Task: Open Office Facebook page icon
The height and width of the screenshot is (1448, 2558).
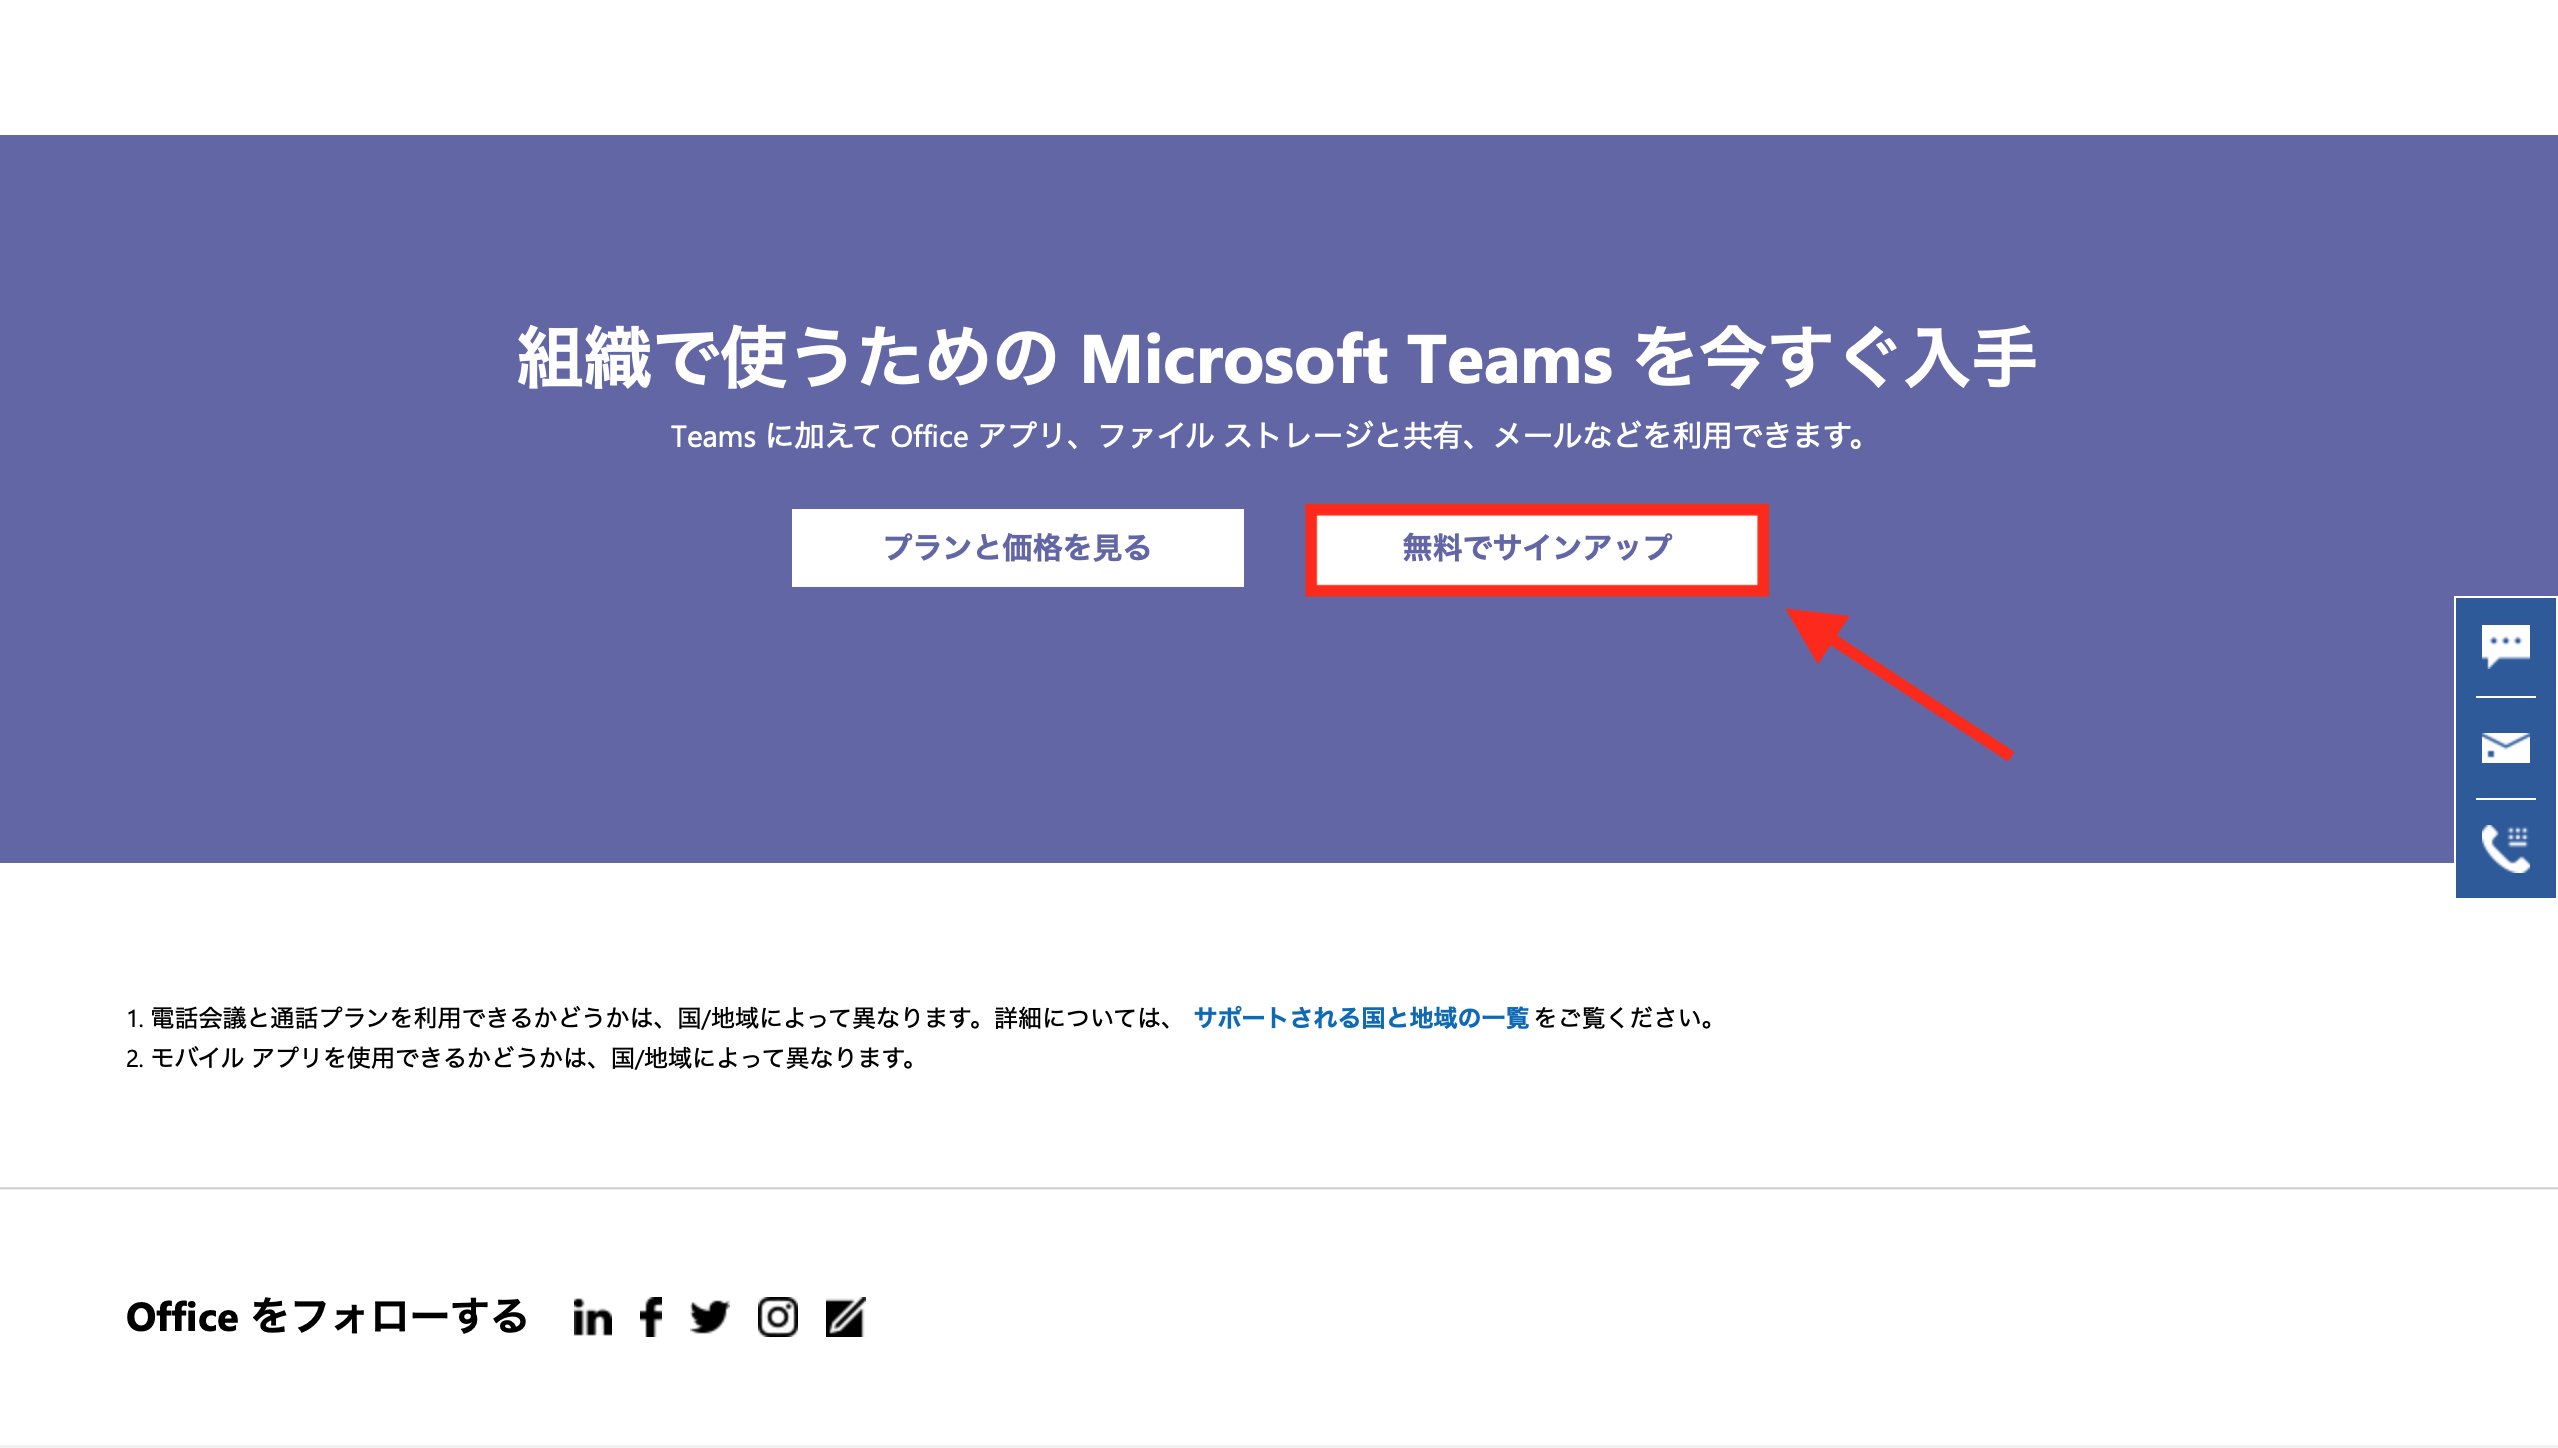Action: 651,1318
